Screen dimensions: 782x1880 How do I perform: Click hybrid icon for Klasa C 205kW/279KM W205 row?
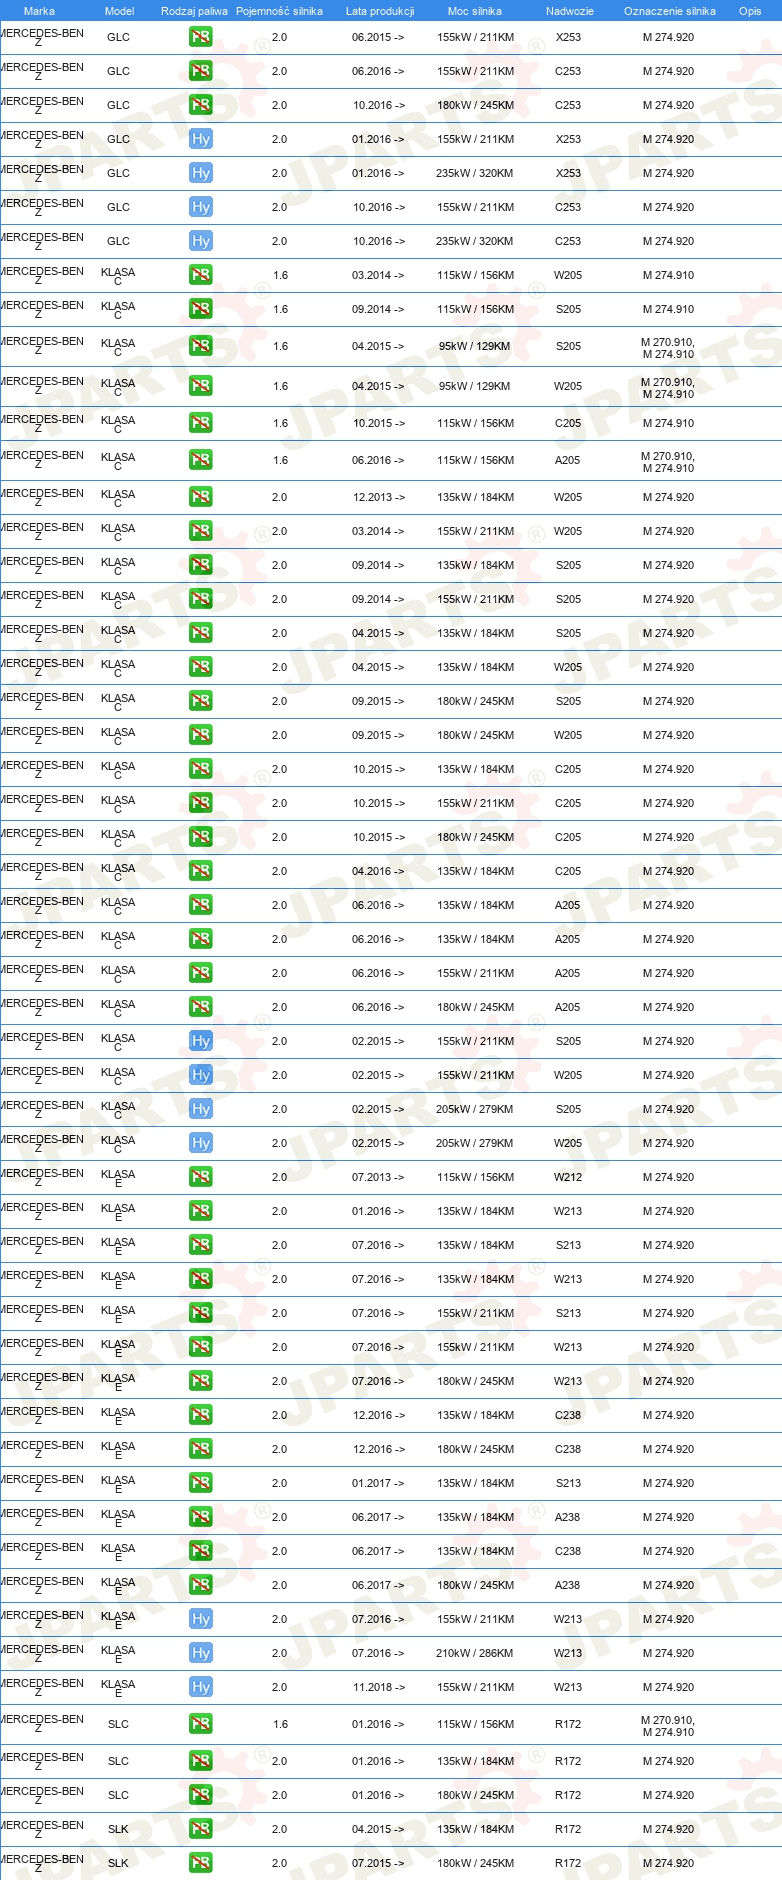point(200,1144)
